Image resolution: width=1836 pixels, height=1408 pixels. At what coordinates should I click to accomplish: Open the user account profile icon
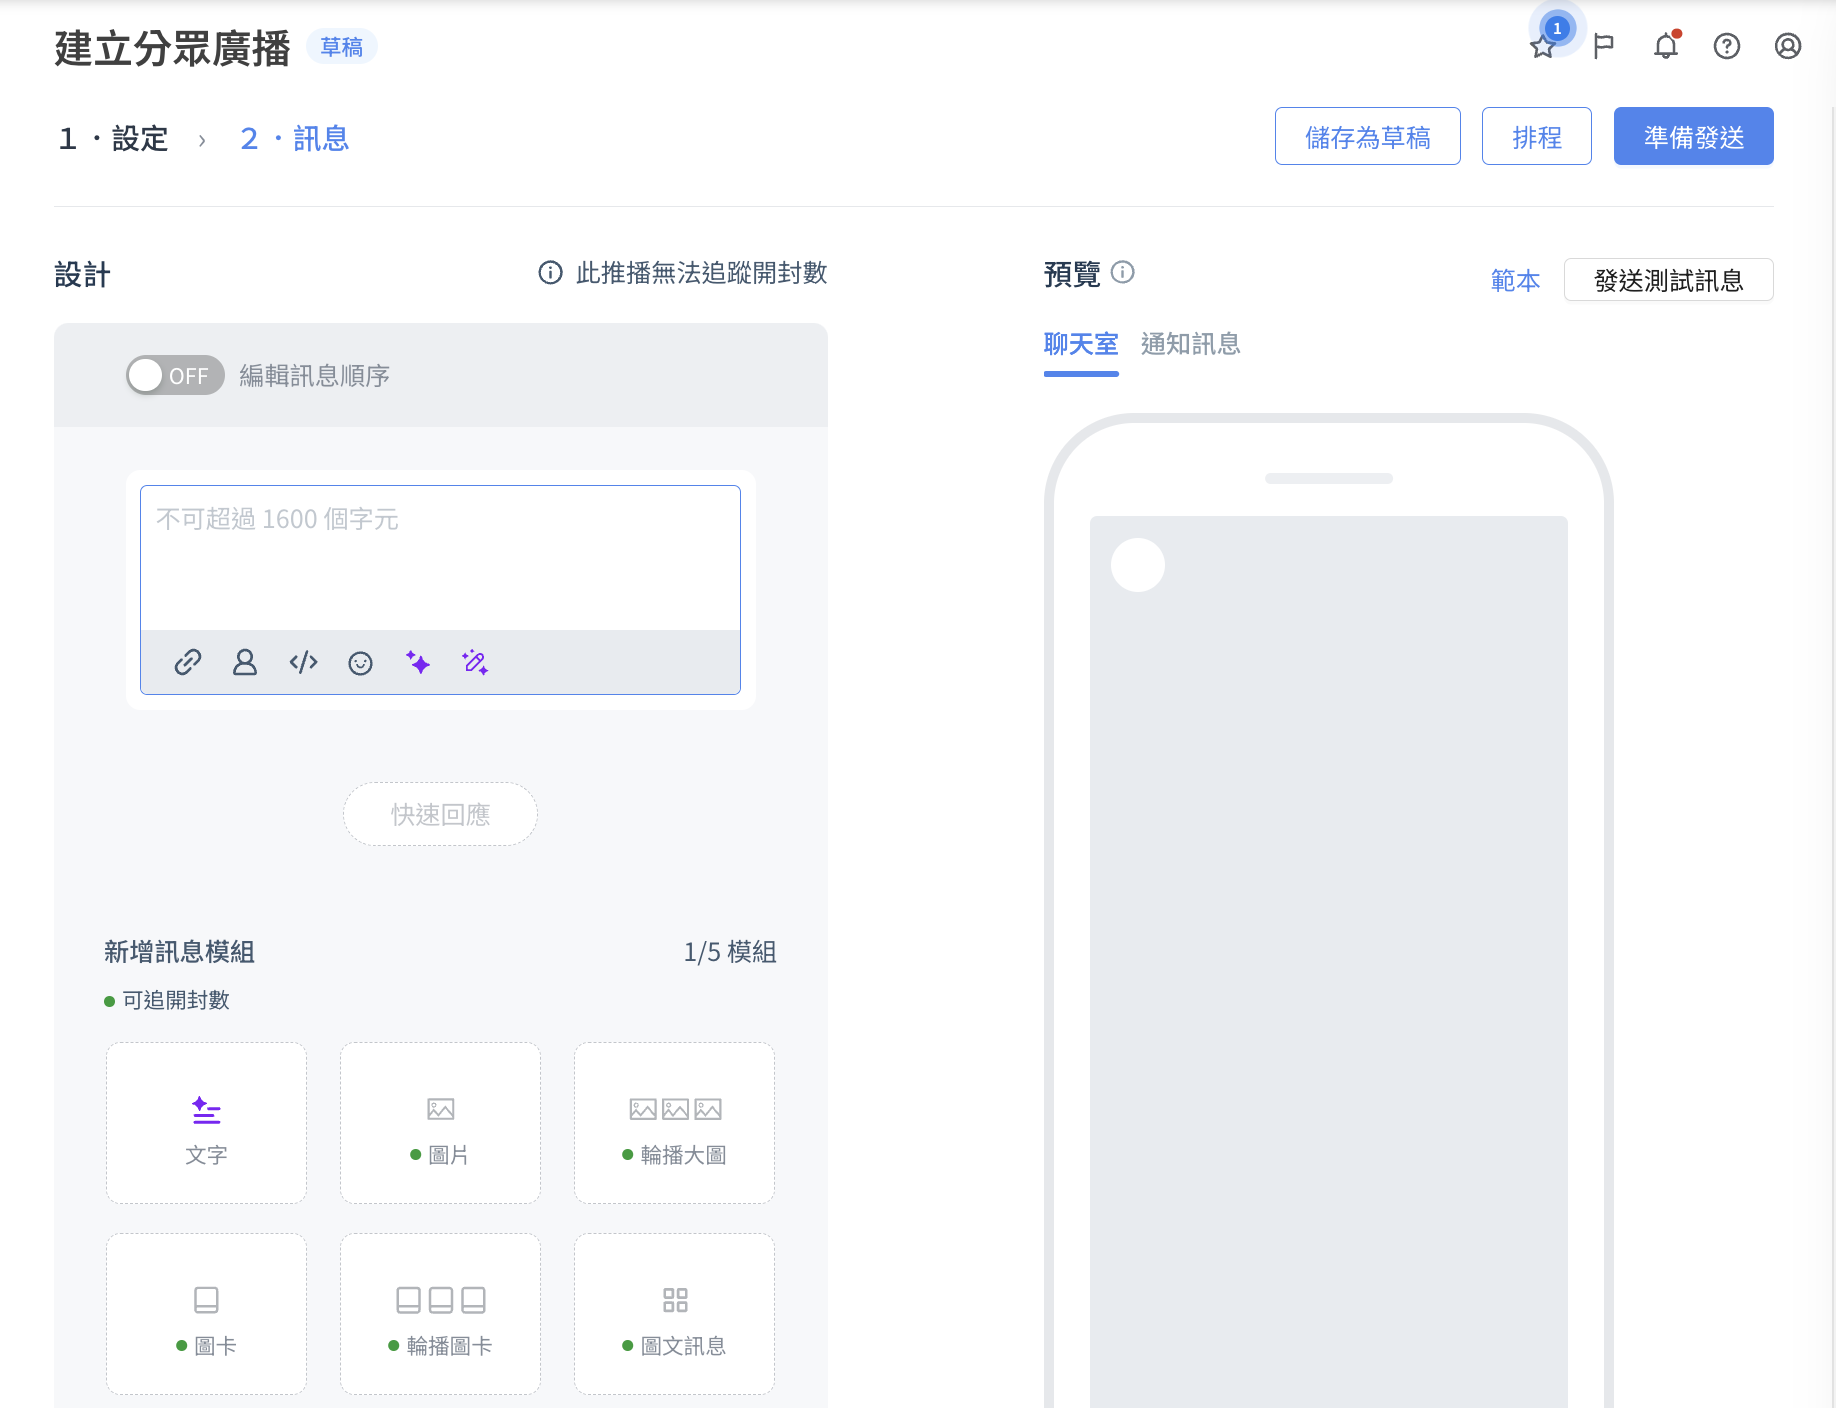pyautogui.click(x=1788, y=46)
